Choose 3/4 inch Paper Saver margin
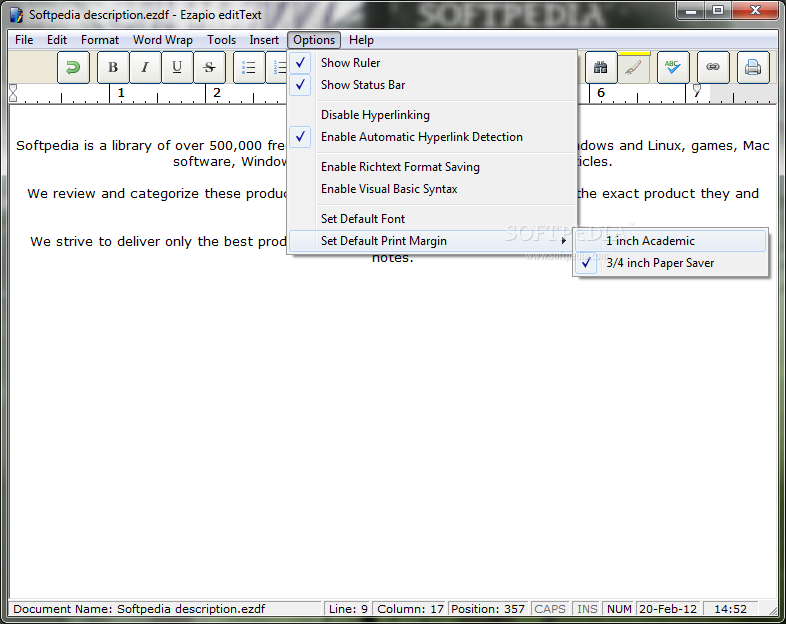 point(670,263)
